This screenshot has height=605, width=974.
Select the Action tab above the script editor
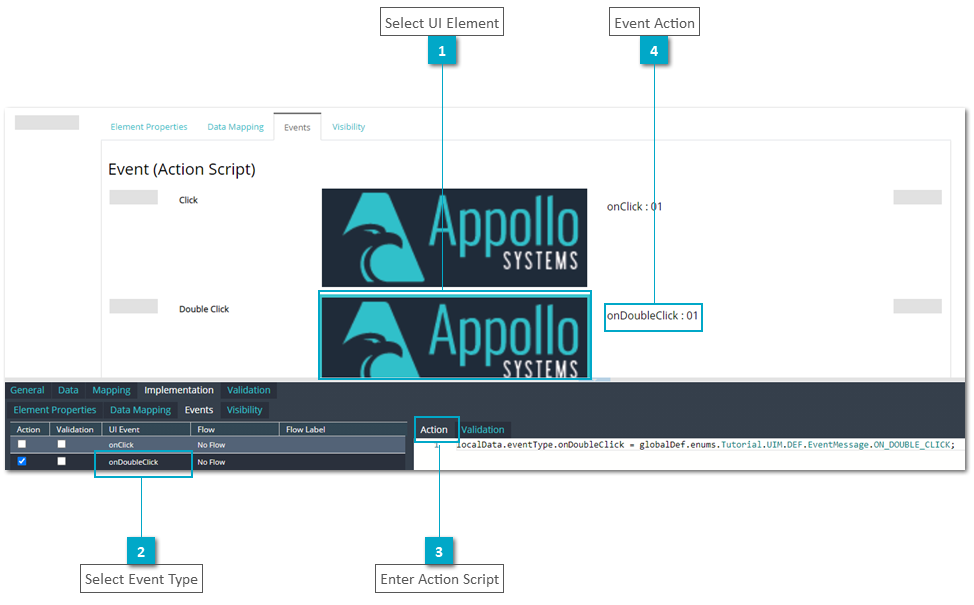point(434,429)
